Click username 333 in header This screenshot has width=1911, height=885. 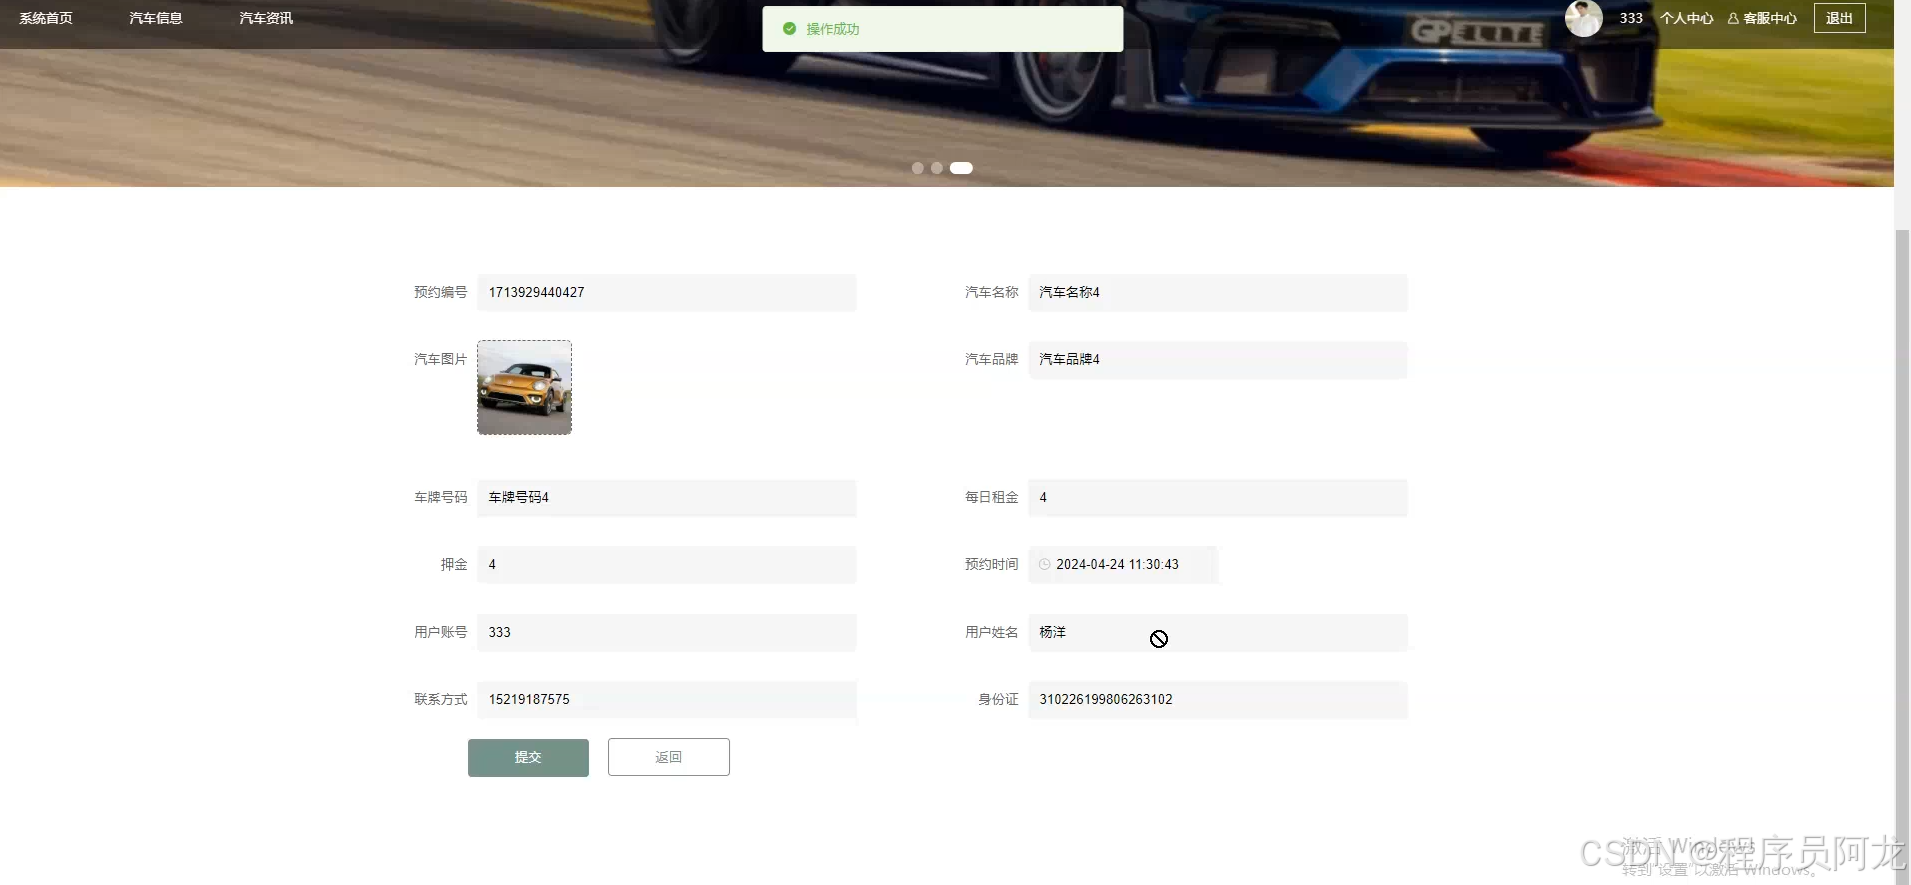tap(1631, 18)
